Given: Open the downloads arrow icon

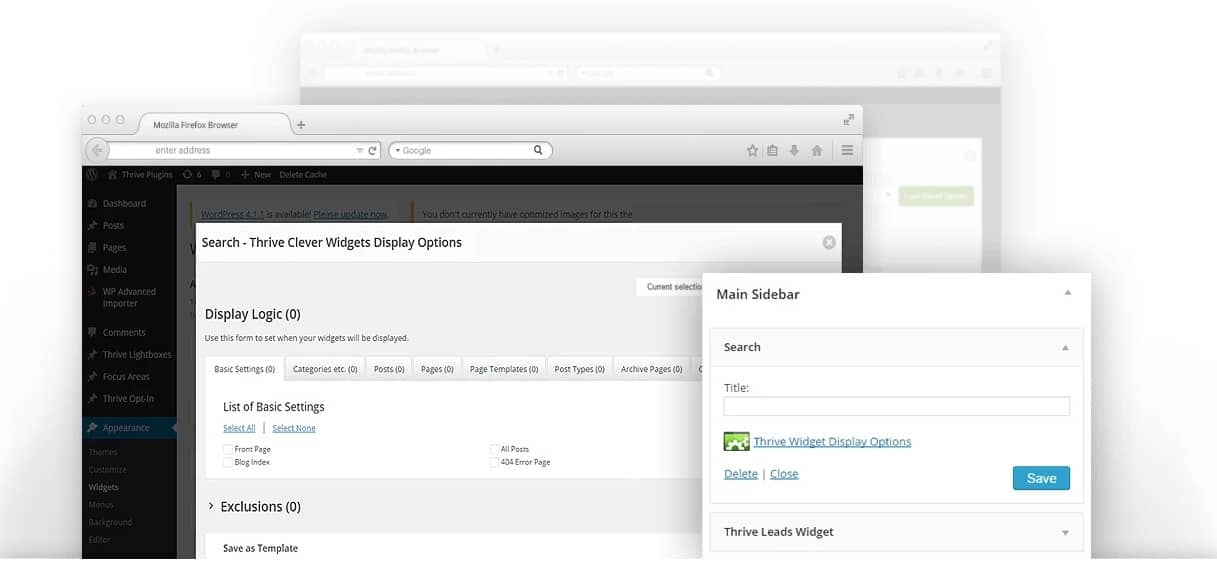Looking at the screenshot, I should tap(795, 150).
